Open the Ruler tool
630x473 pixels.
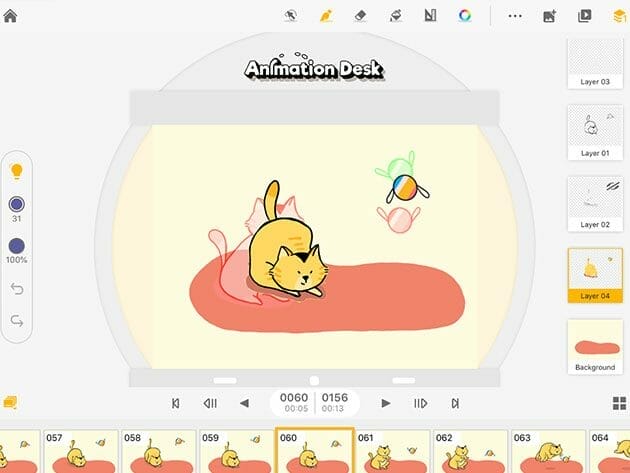point(430,16)
